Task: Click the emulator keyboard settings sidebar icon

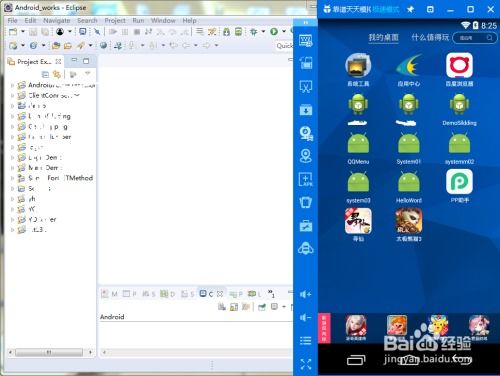Action: (x=306, y=40)
